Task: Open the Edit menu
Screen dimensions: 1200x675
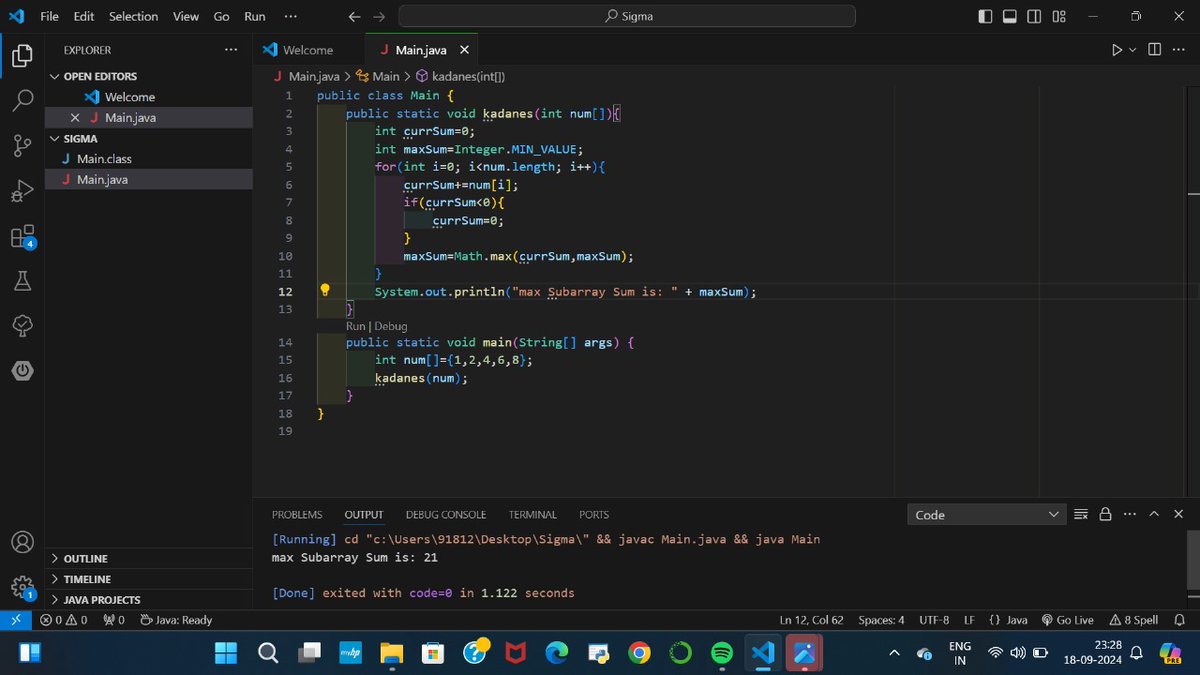Action: [84, 16]
